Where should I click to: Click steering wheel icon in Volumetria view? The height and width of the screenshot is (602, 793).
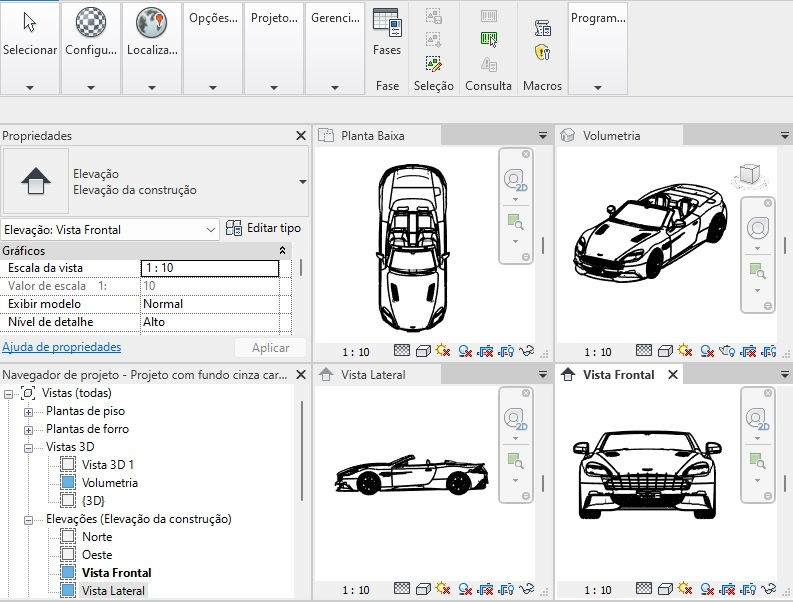pyautogui.click(x=757, y=228)
